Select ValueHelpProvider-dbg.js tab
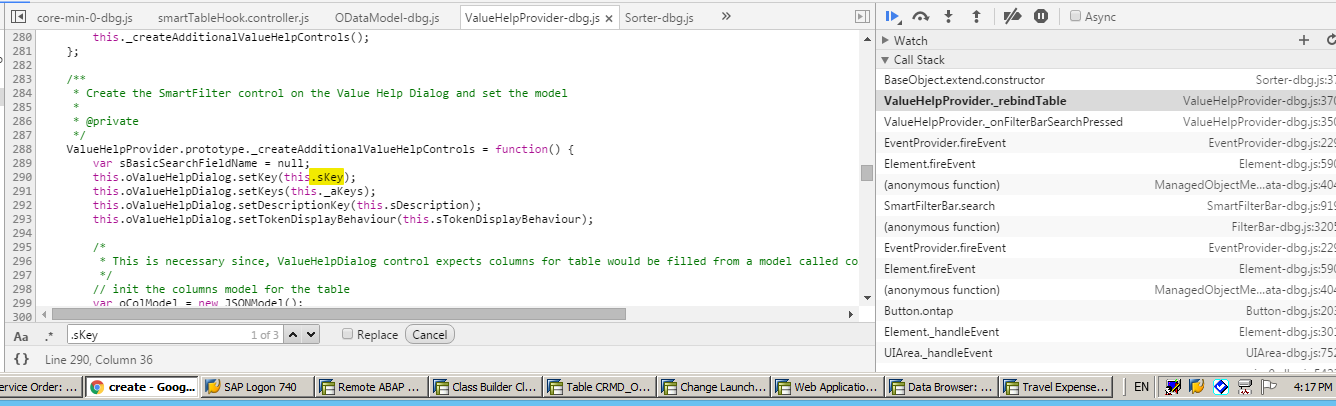Image resolution: width=1336 pixels, height=406 pixels. (538, 18)
